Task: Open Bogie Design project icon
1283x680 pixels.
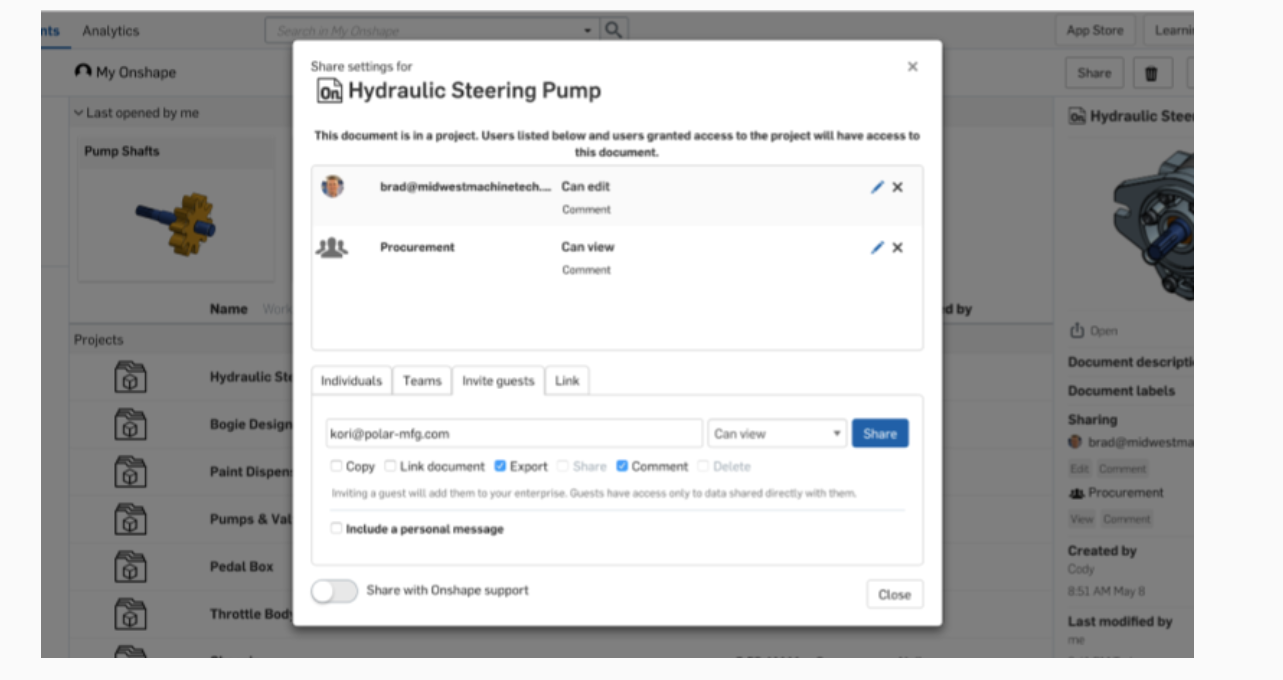Action: pyautogui.click(x=130, y=424)
